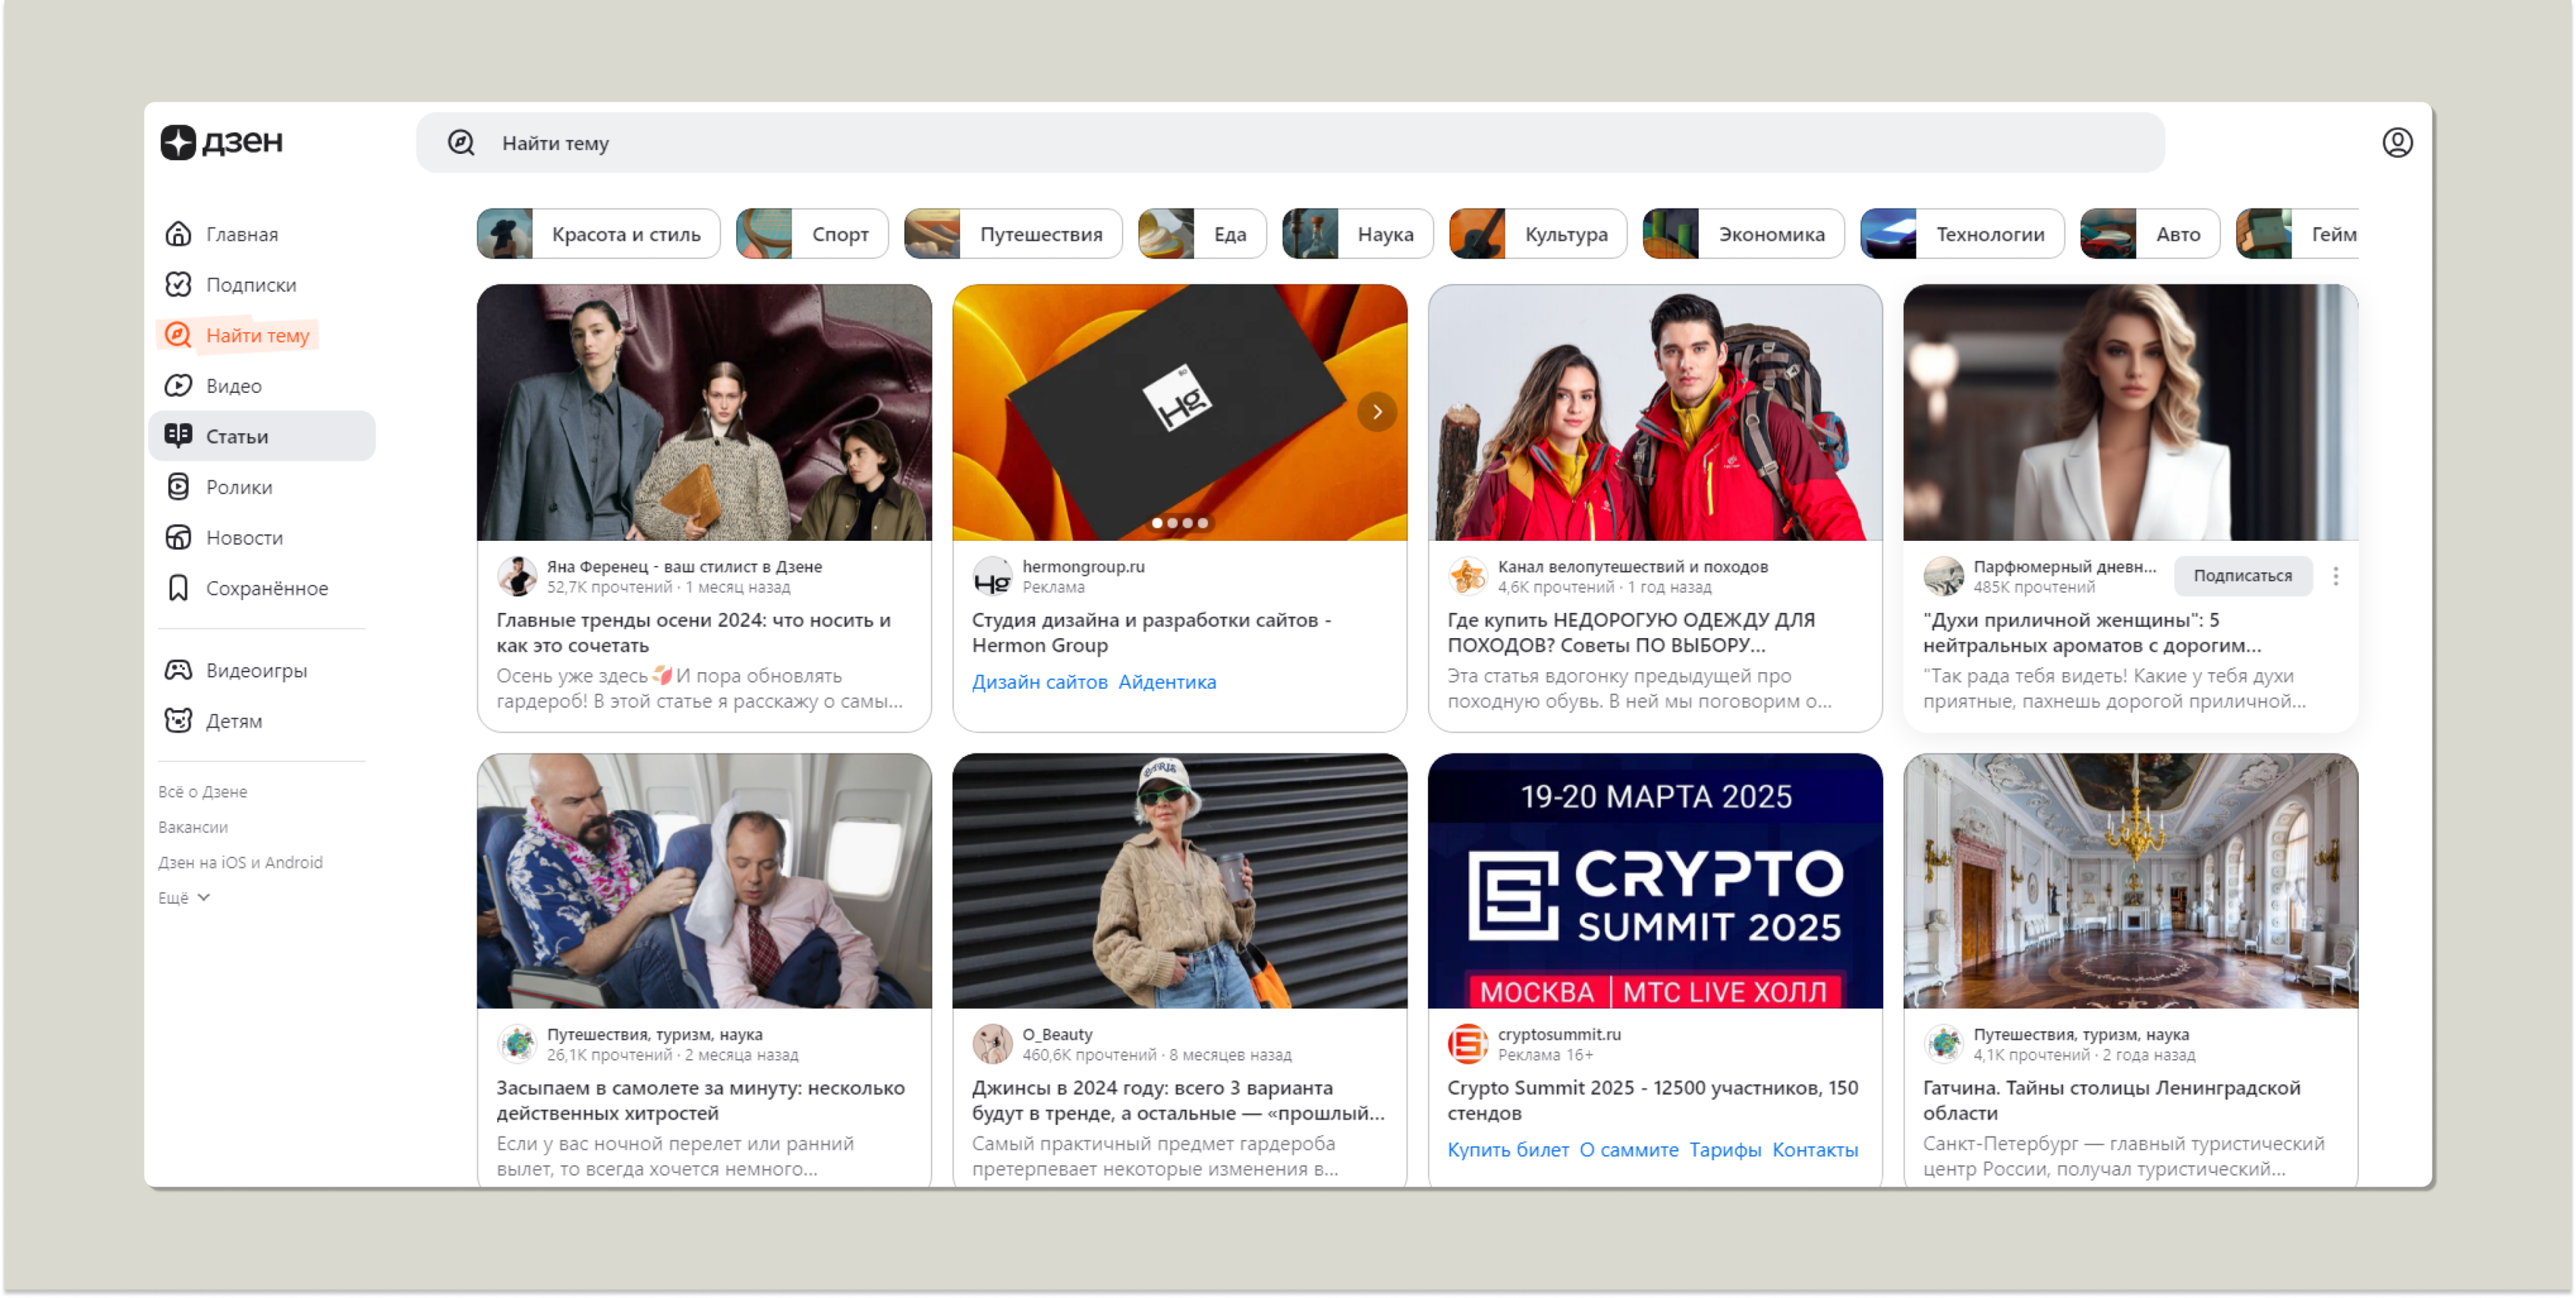Click the Видеоигры gamepad icon

[x=178, y=670]
